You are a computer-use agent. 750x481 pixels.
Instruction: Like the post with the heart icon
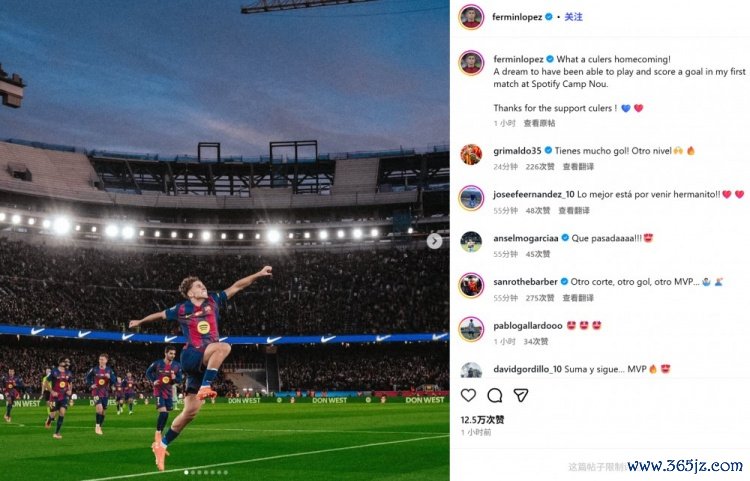(470, 395)
